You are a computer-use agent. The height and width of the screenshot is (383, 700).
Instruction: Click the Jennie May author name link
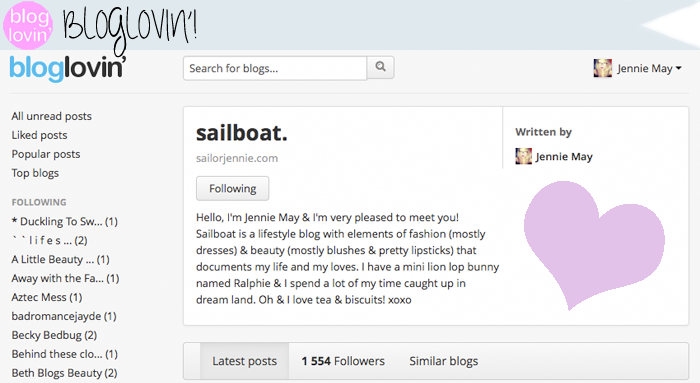(x=564, y=157)
